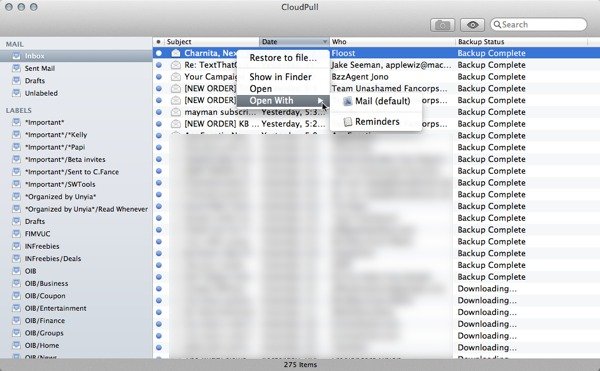Select *Organized by Unyia*/Read Whenever label

point(76,209)
